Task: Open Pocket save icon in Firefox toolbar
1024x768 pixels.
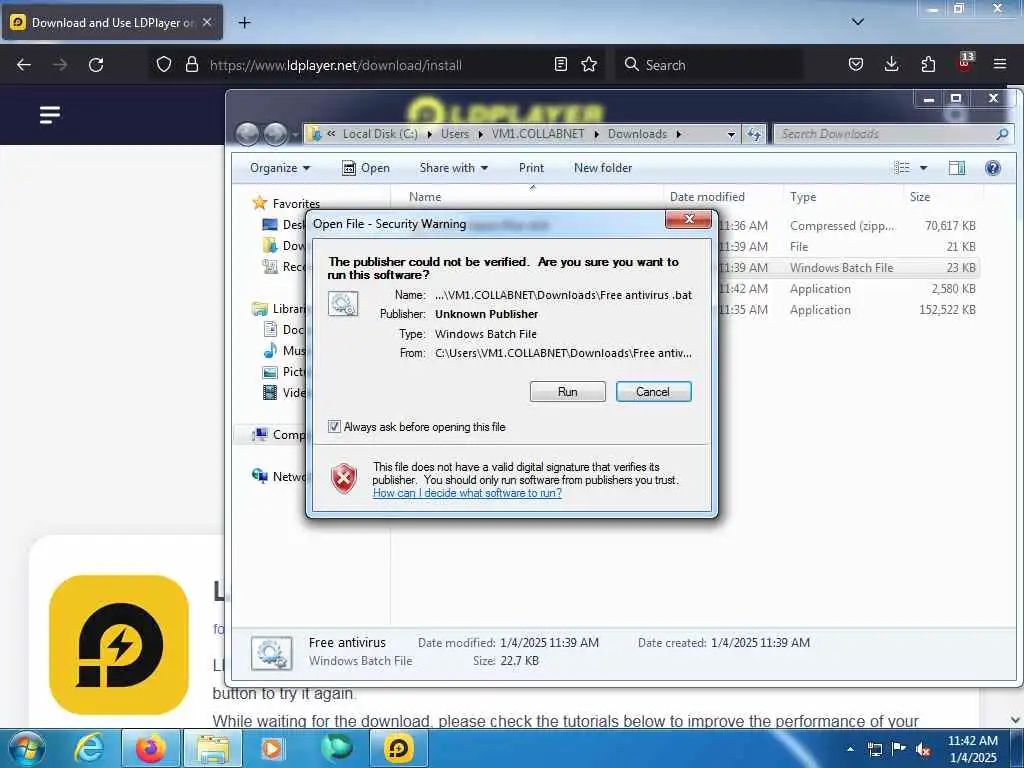Action: point(856,64)
